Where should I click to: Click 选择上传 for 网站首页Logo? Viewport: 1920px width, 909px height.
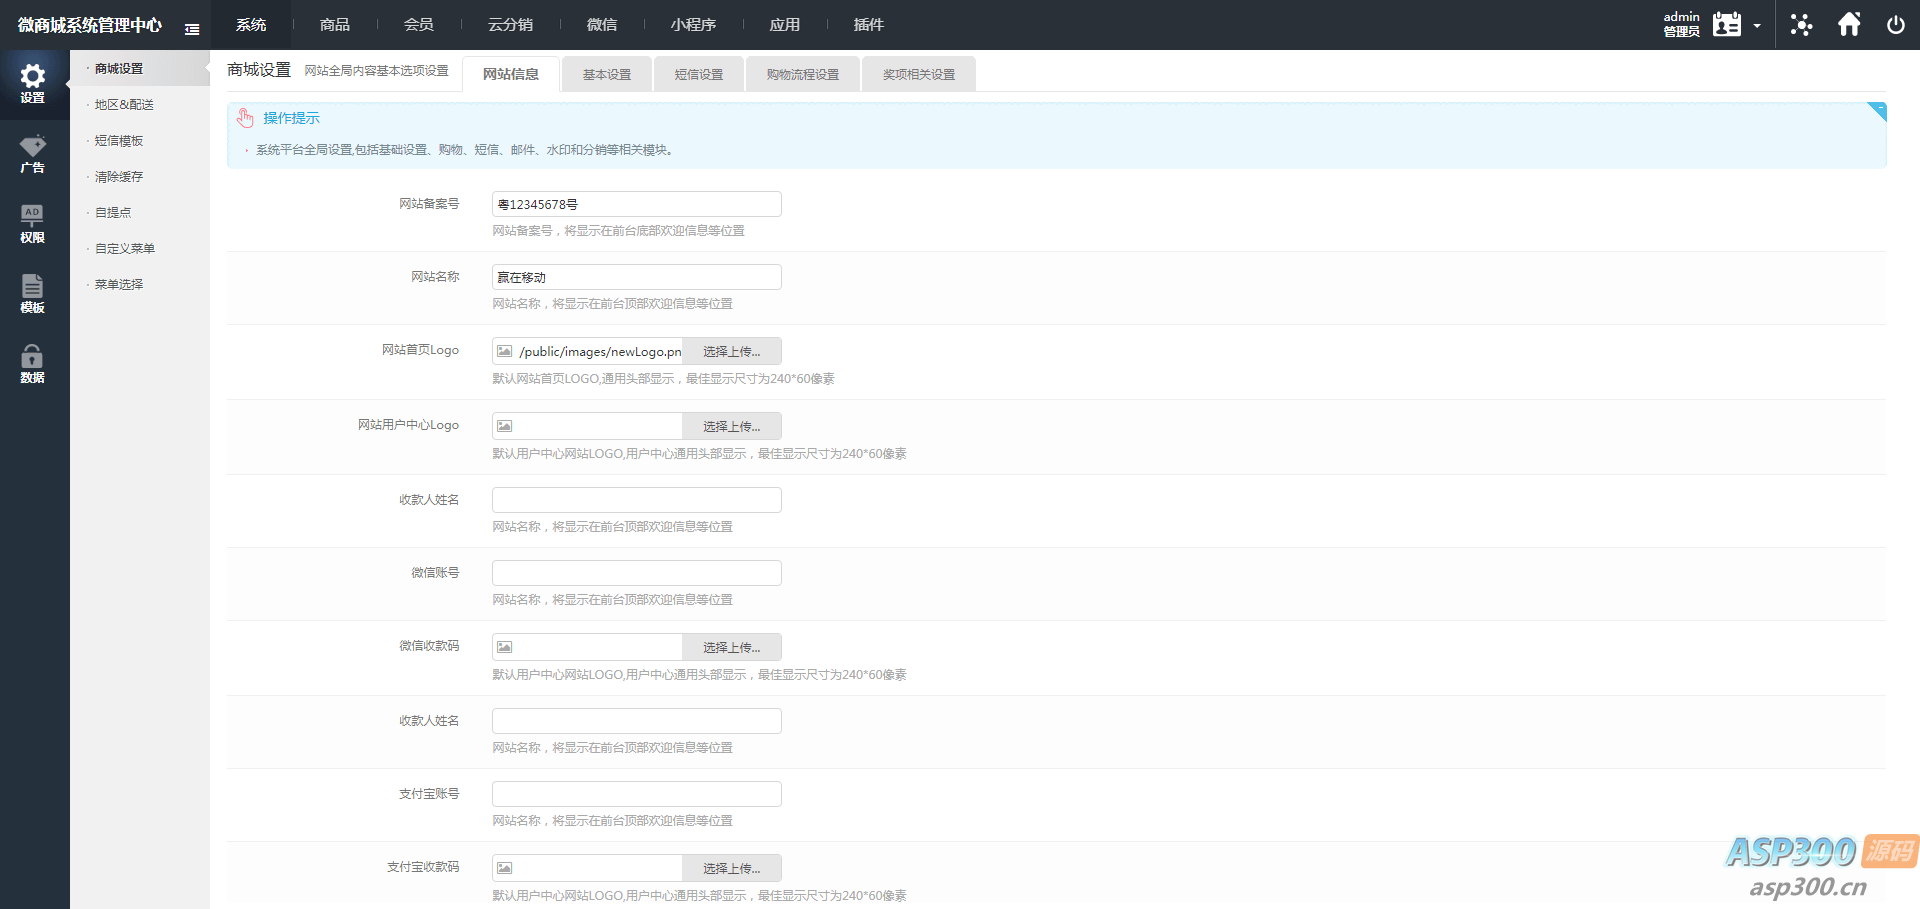[x=732, y=351]
